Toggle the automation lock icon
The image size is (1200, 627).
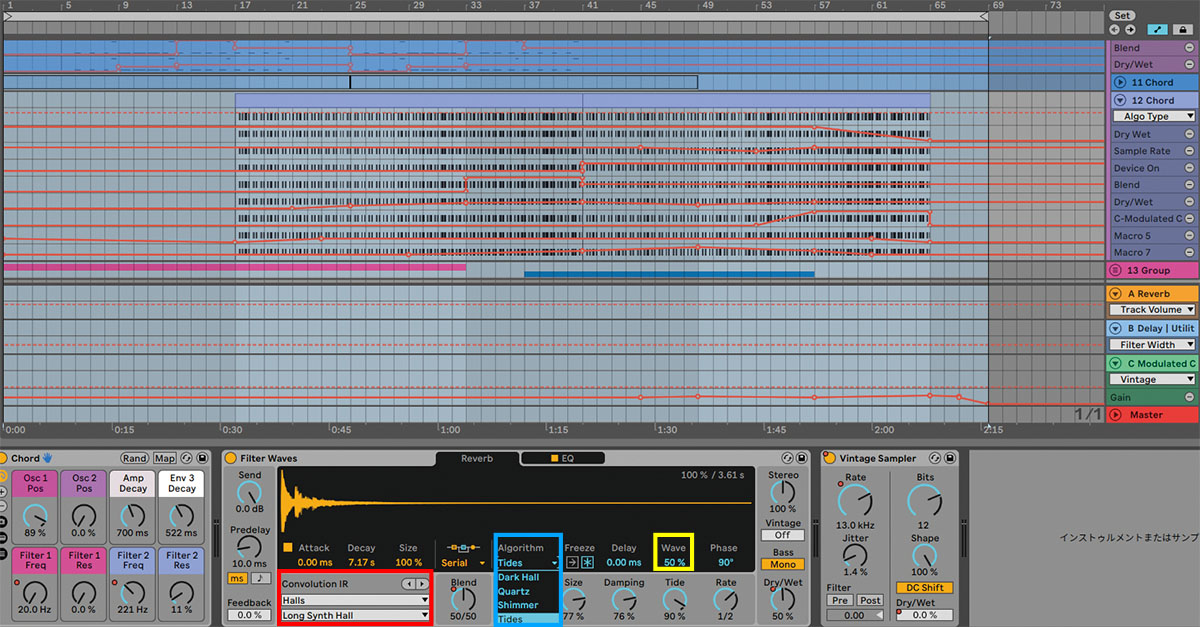(1184, 30)
